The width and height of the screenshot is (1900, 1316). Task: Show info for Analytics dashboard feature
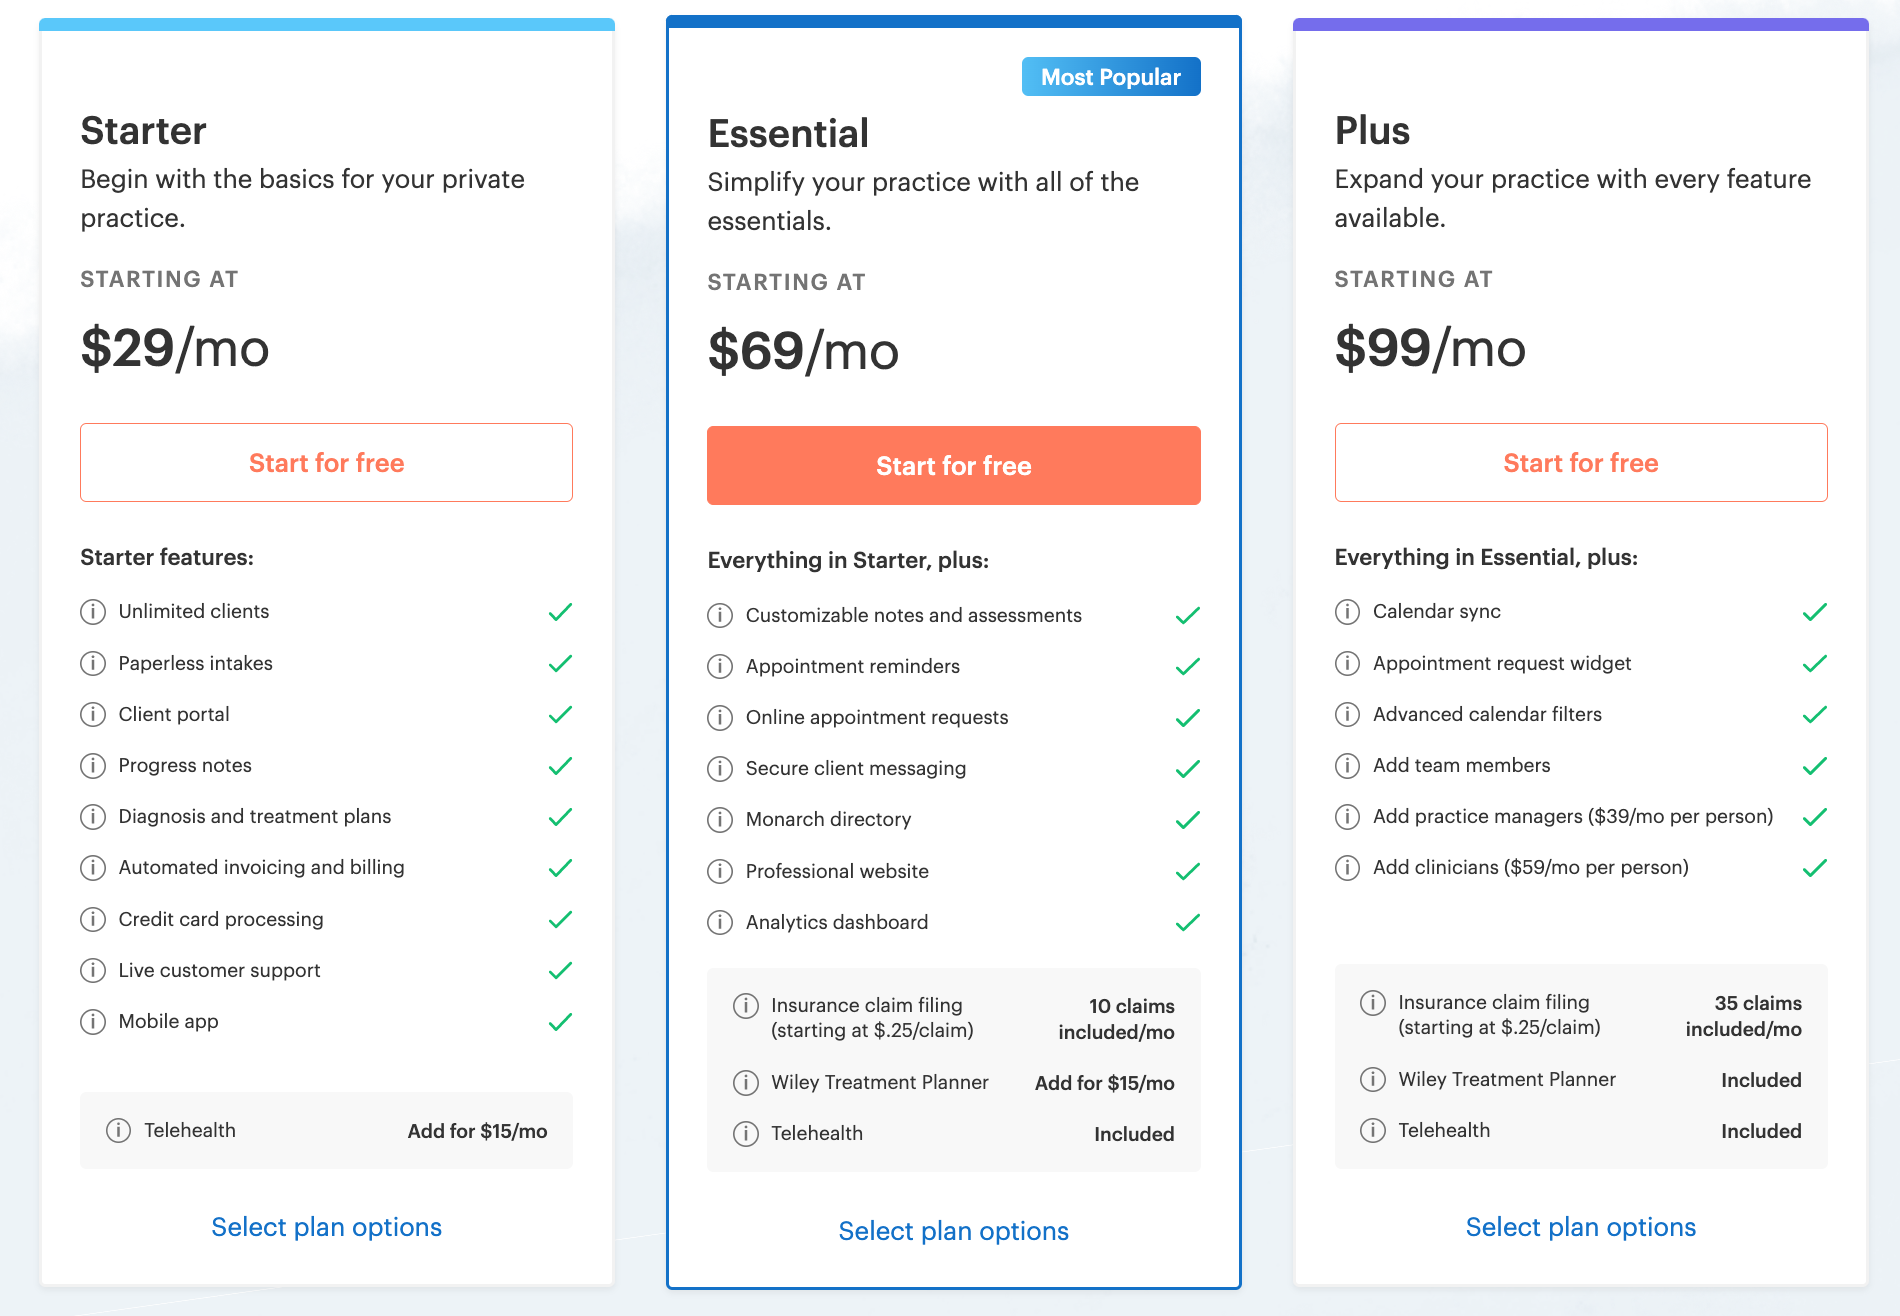[720, 922]
